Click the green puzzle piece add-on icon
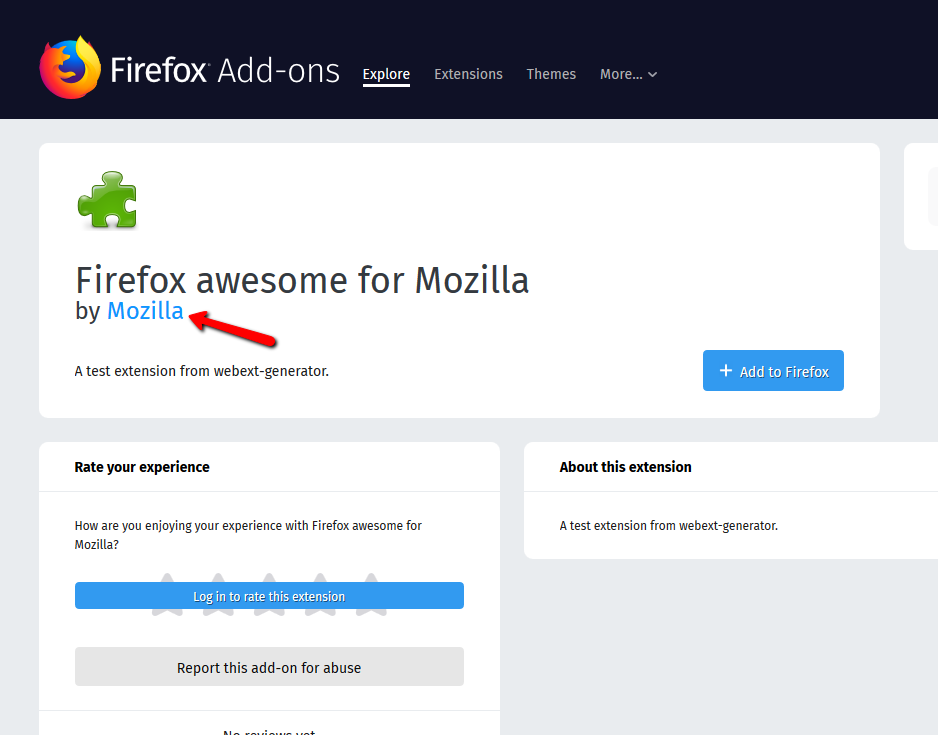The width and height of the screenshot is (938, 735). point(106,200)
